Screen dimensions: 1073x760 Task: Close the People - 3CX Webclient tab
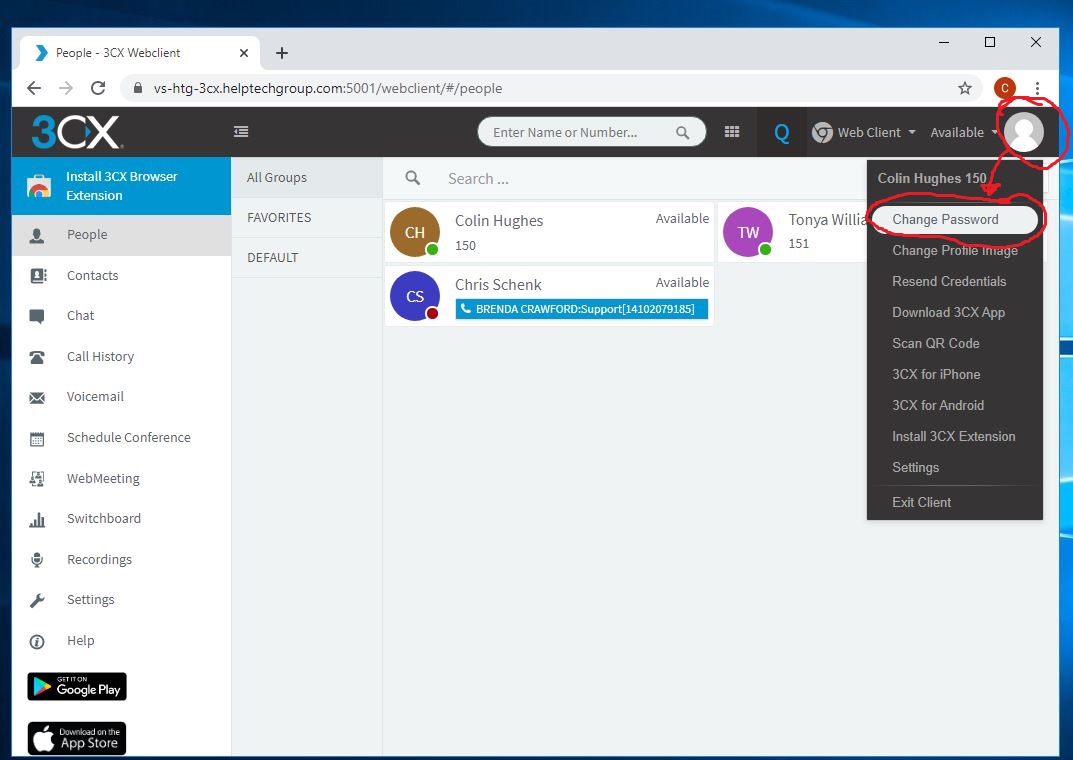click(x=244, y=53)
